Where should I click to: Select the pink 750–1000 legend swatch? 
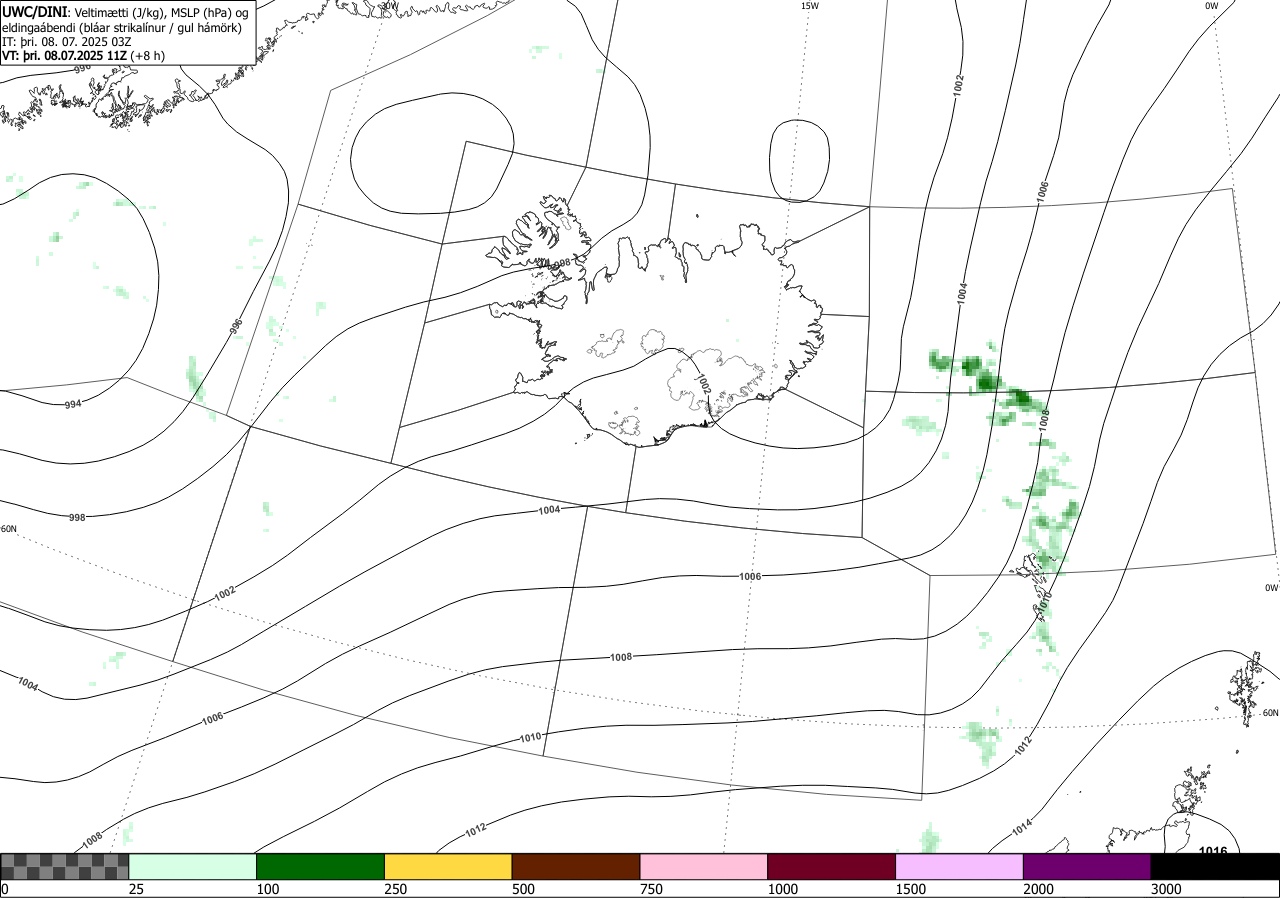click(704, 866)
